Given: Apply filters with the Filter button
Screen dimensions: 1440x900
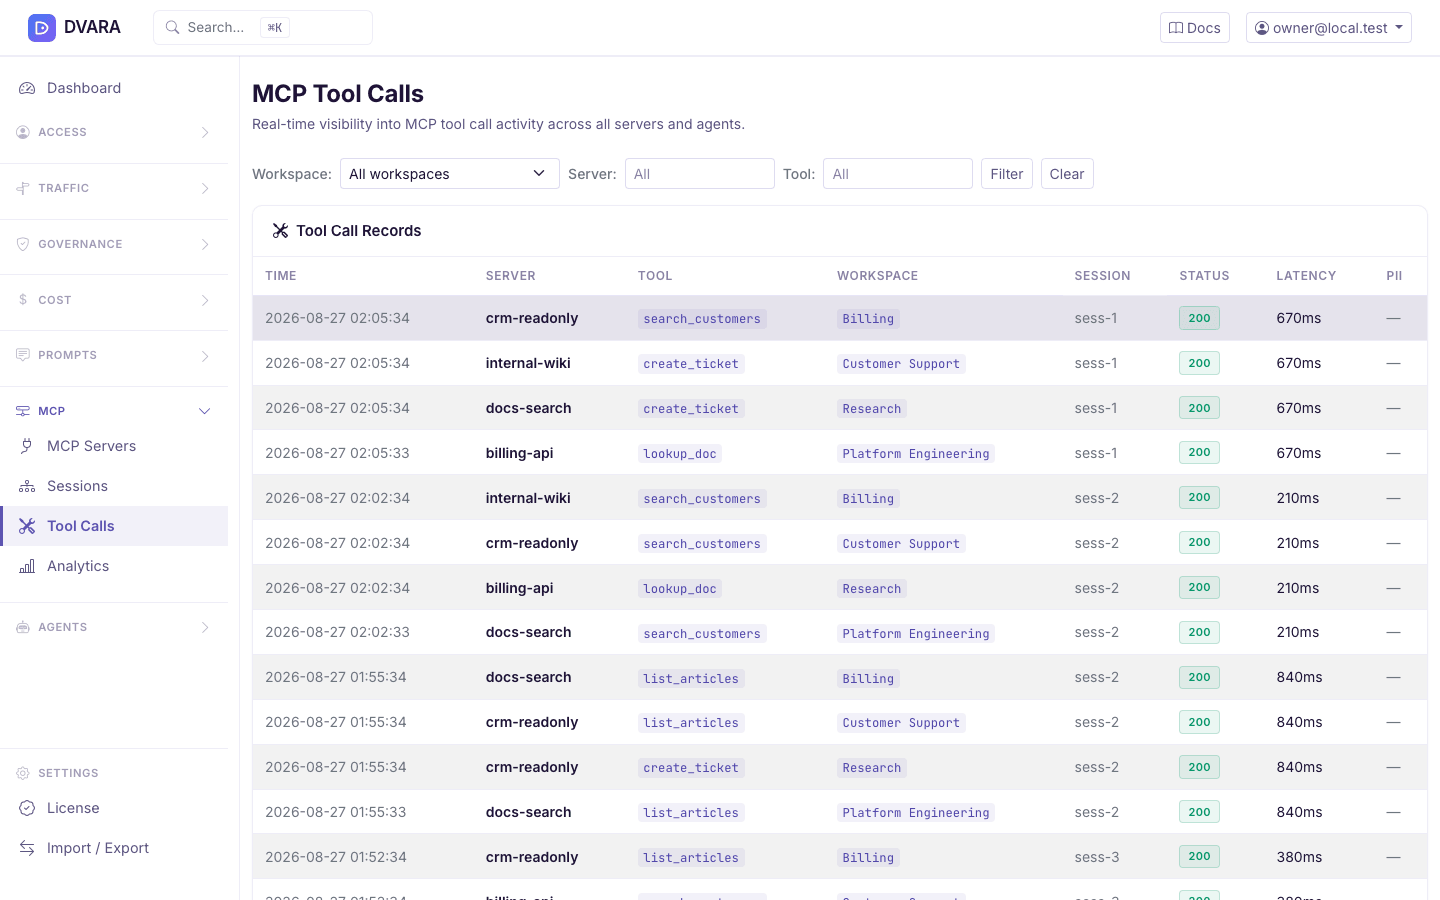Looking at the screenshot, I should coord(1007,174).
